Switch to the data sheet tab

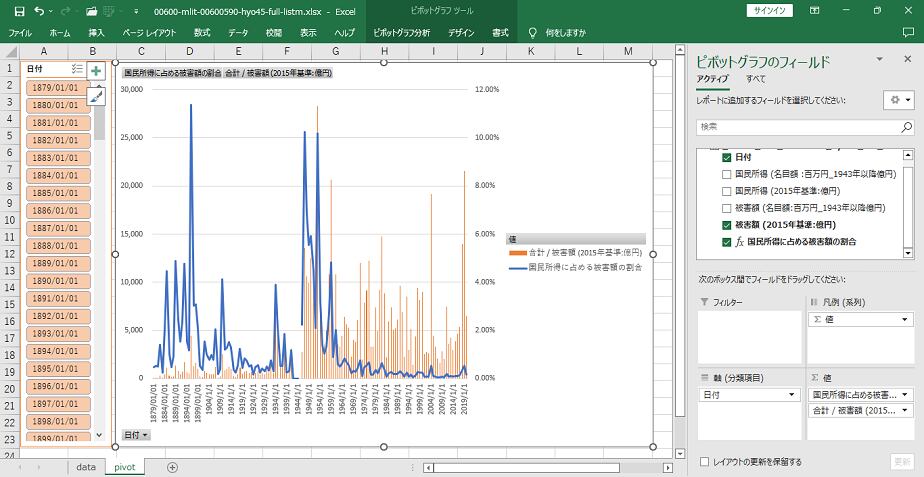(x=86, y=467)
